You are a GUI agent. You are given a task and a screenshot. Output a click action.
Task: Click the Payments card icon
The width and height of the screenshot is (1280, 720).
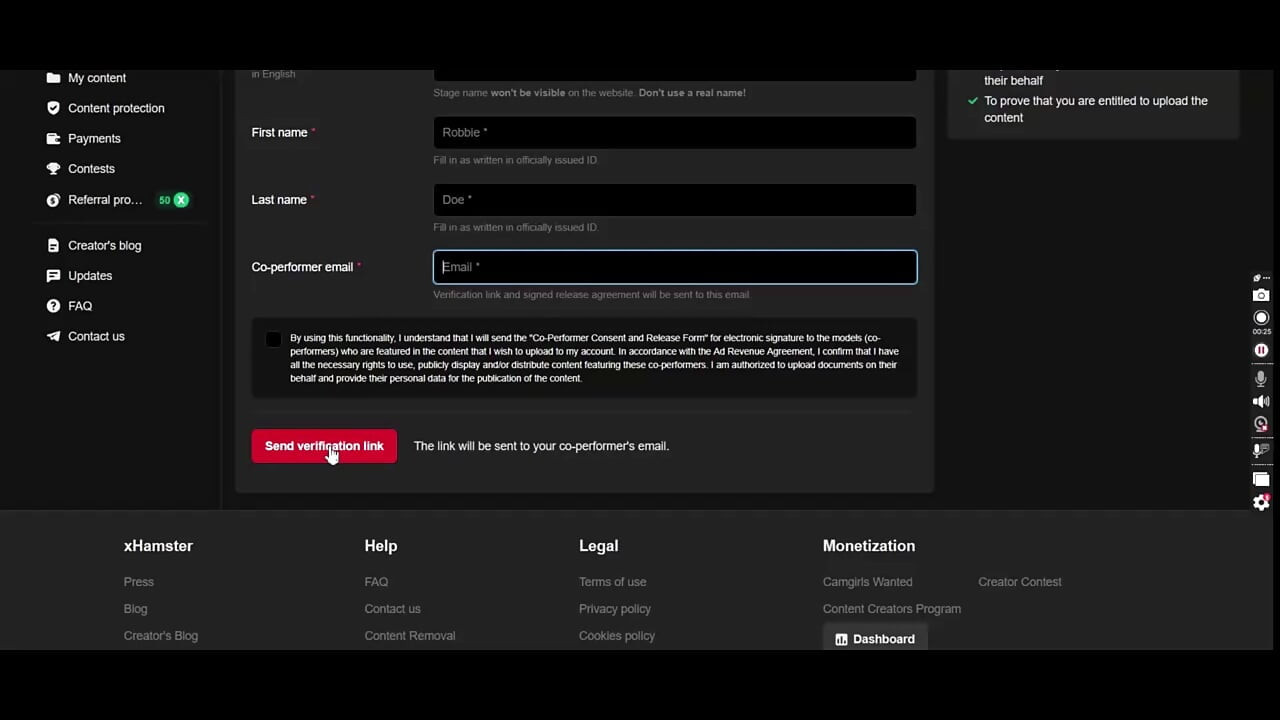pyautogui.click(x=53, y=139)
